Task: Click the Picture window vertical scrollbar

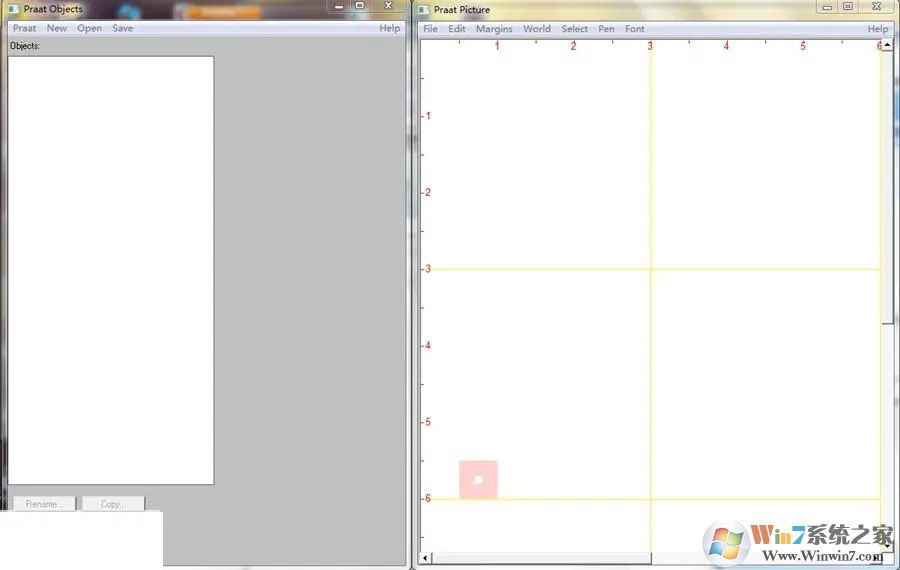Action: [887, 200]
